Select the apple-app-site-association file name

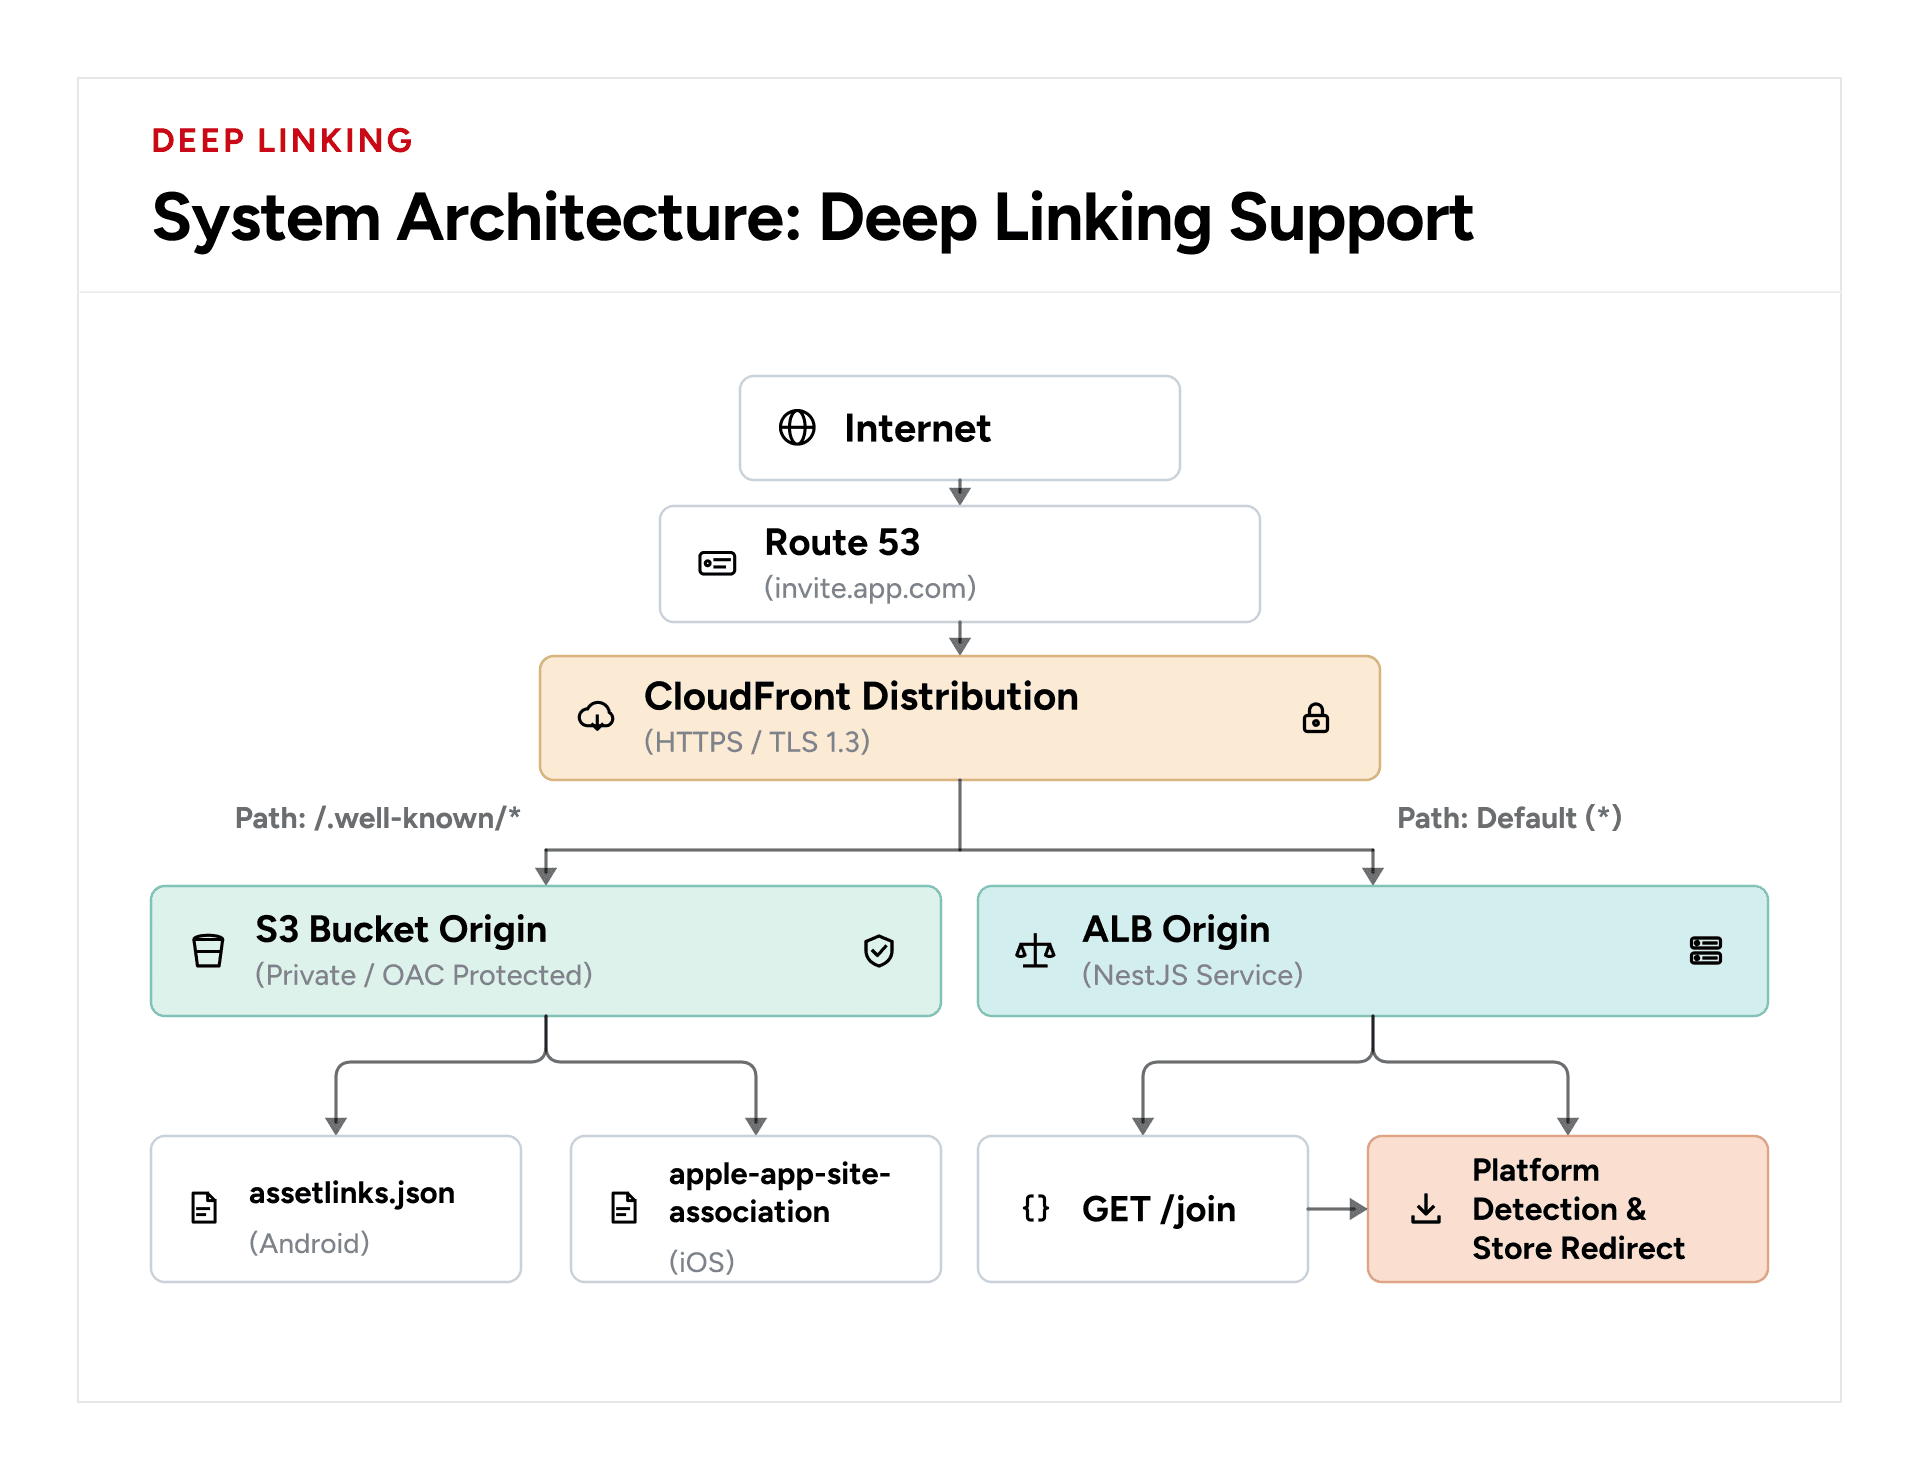pyautogui.click(x=780, y=1193)
